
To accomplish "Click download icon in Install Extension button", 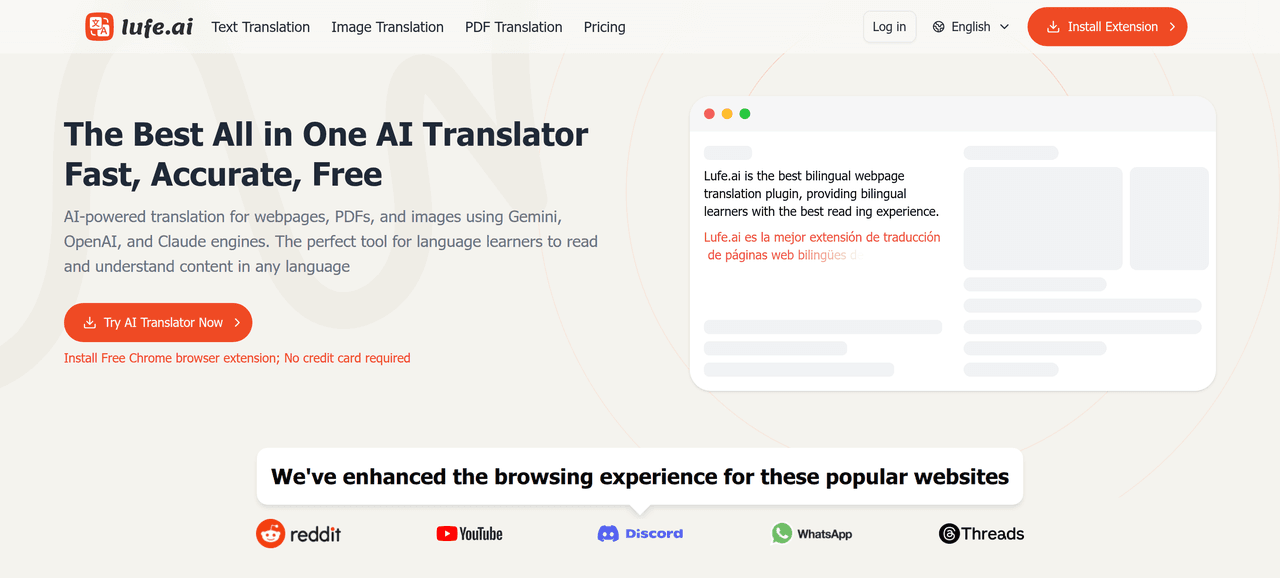I will click(x=1053, y=27).
